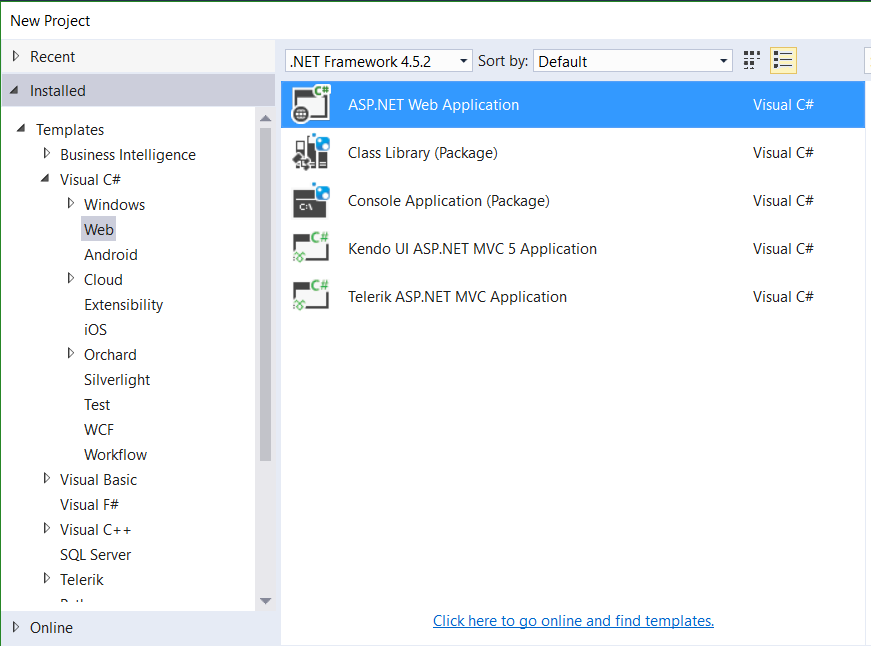Expand the Cloud templates node

pyautogui.click(x=71, y=279)
